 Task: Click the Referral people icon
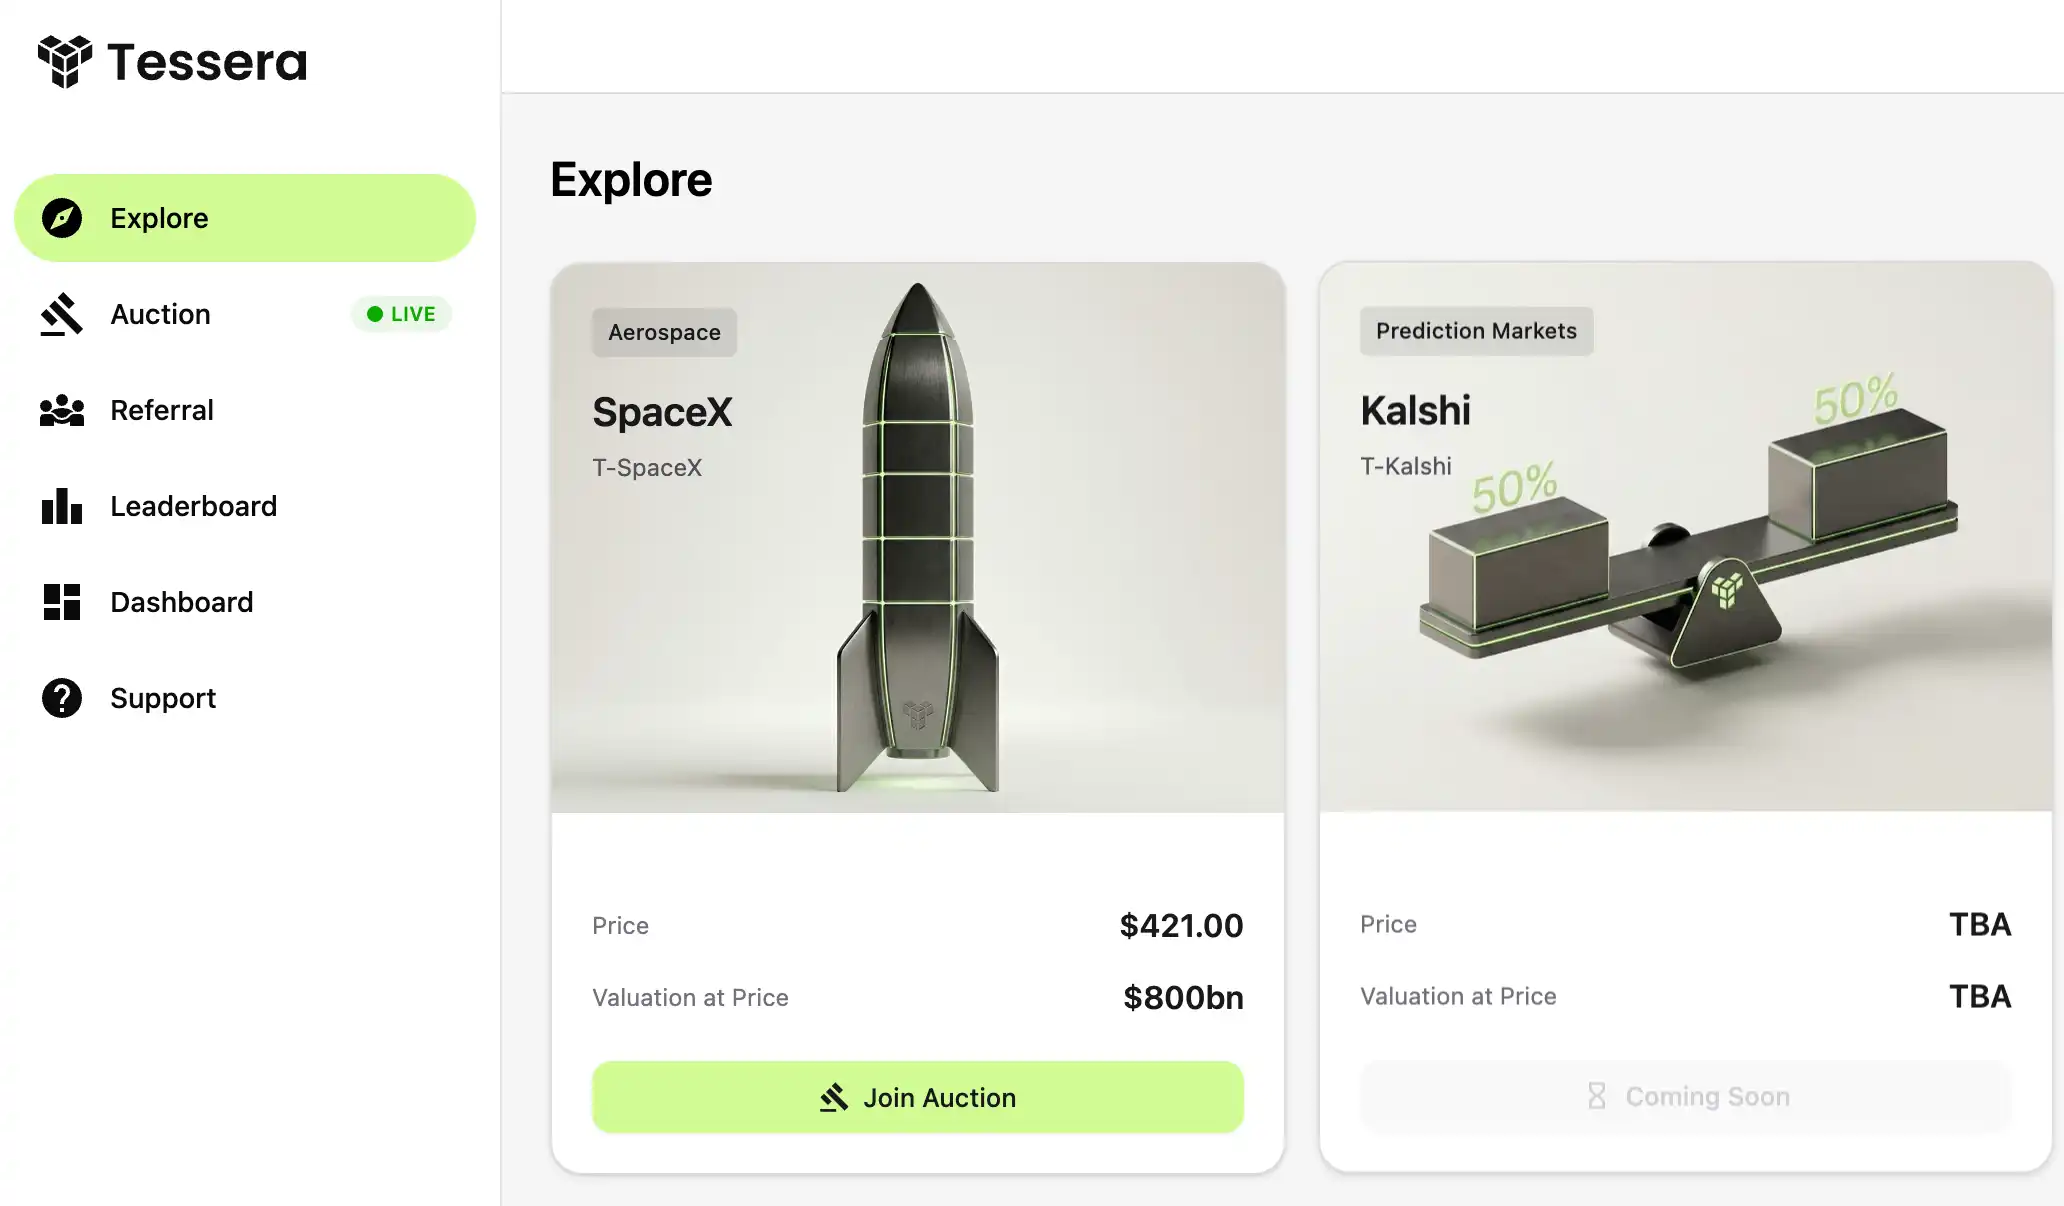61,410
